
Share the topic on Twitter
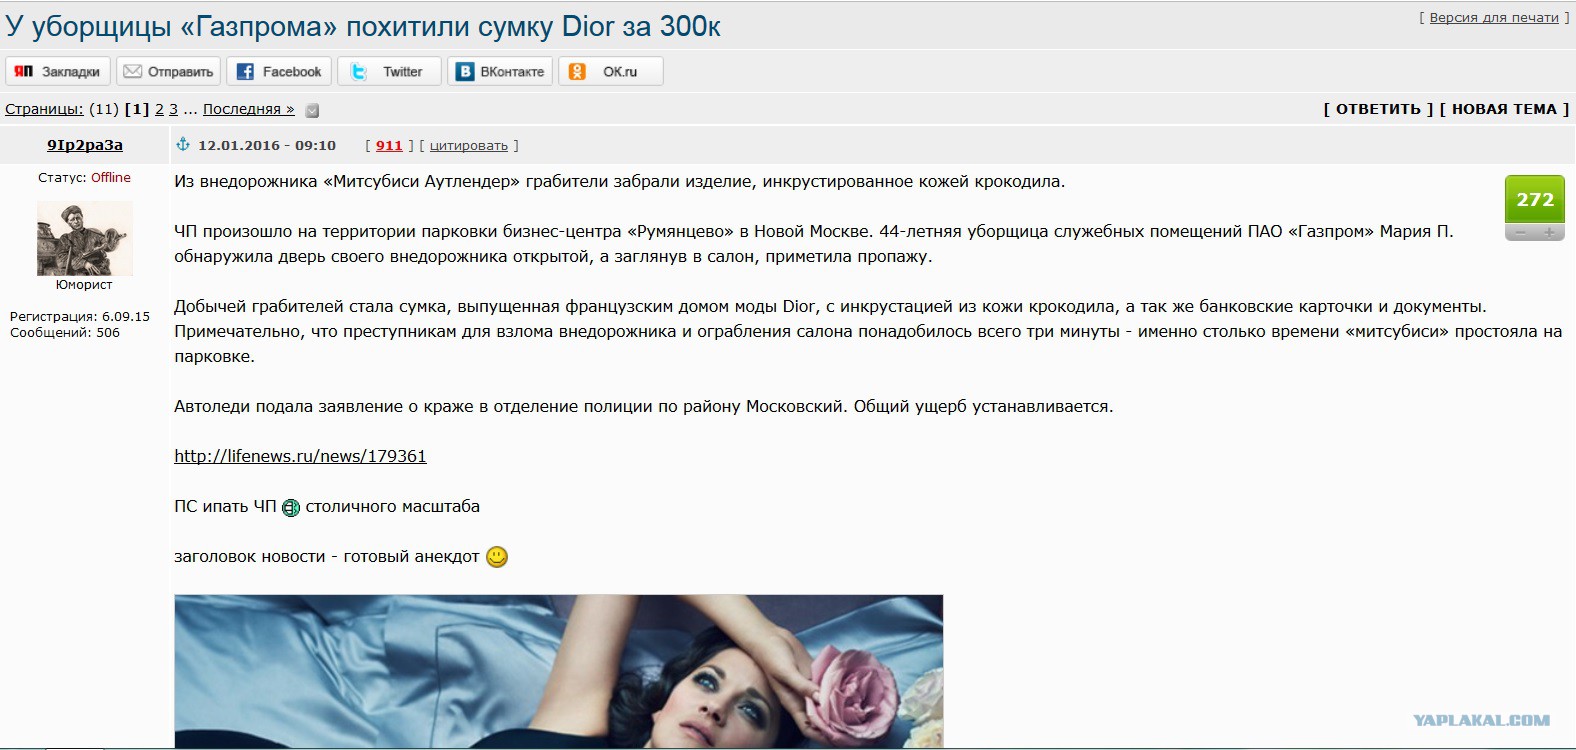389,72
